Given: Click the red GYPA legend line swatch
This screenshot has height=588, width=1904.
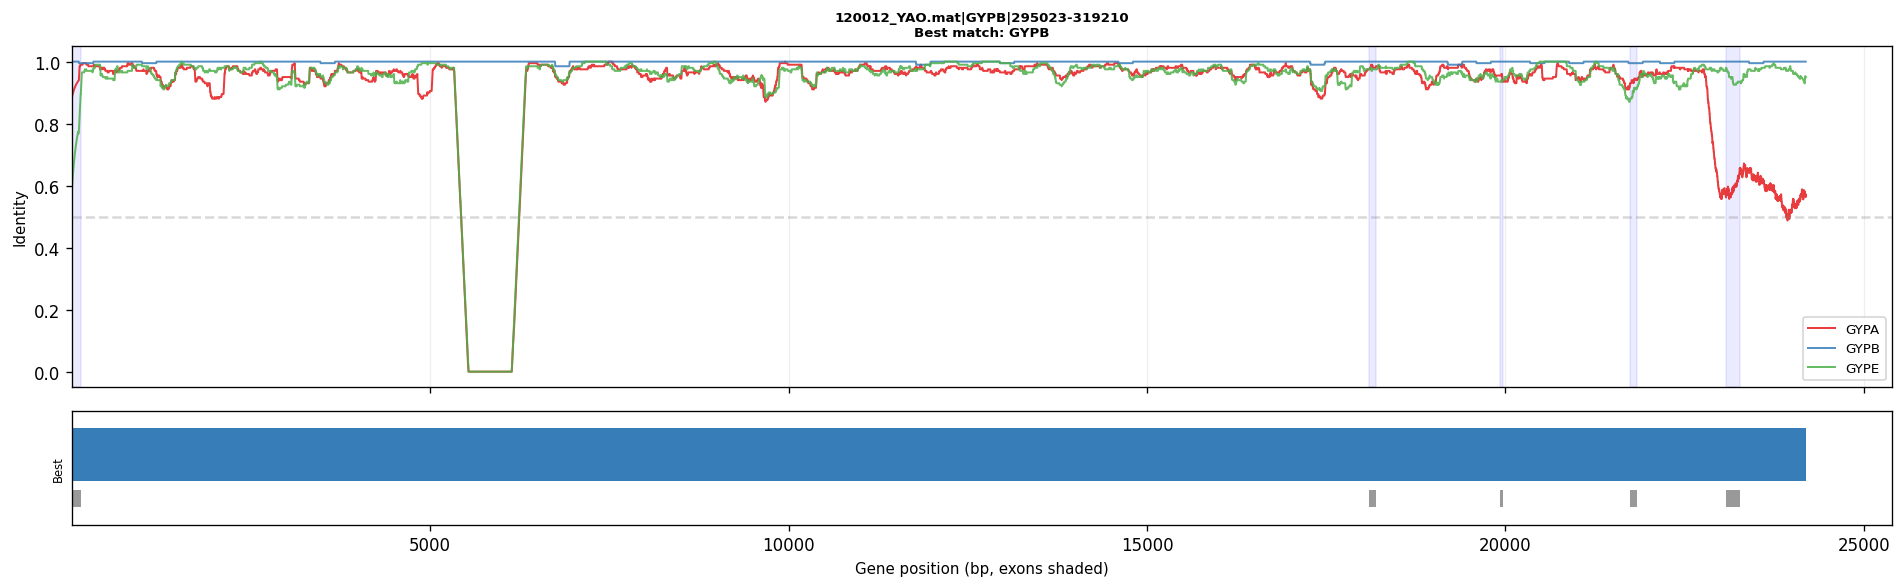Looking at the screenshot, I should (x=1822, y=329).
